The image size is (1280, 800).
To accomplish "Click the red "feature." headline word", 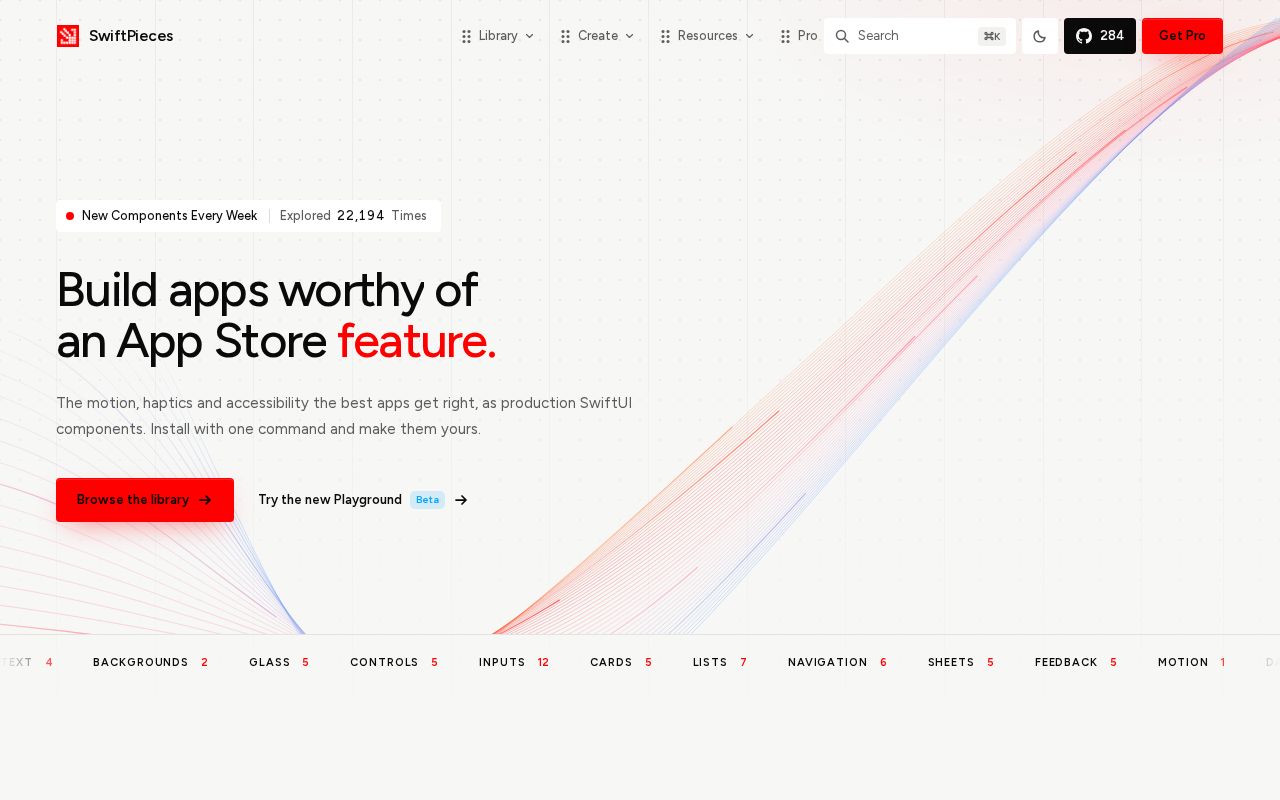I will pyautogui.click(x=417, y=341).
